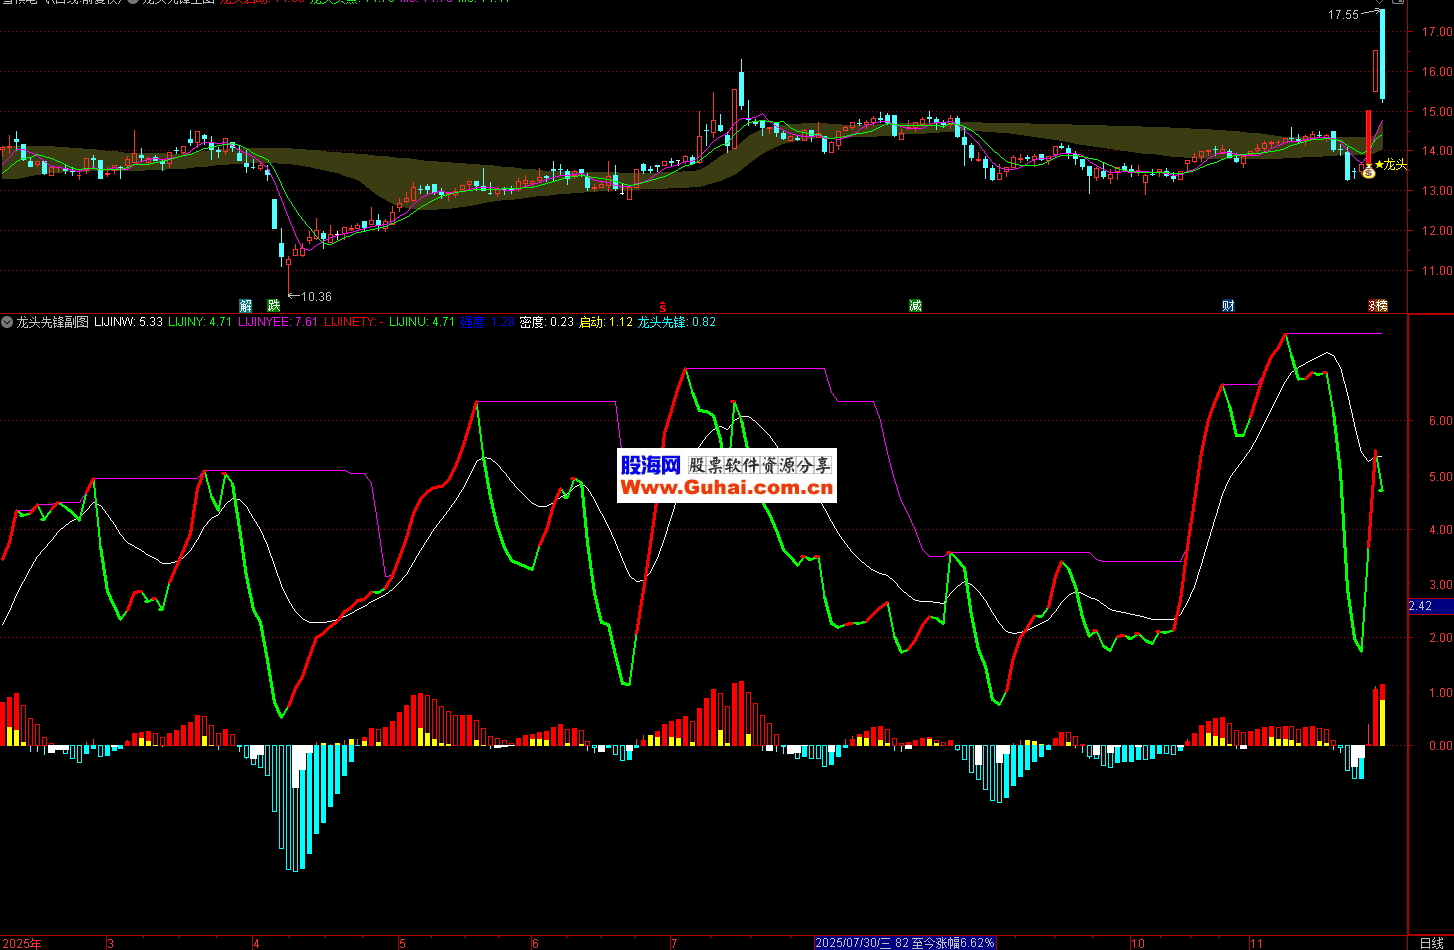Click the Www.Guhai.com.cn watermark link
This screenshot has width=1454, height=950.
point(726,488)
